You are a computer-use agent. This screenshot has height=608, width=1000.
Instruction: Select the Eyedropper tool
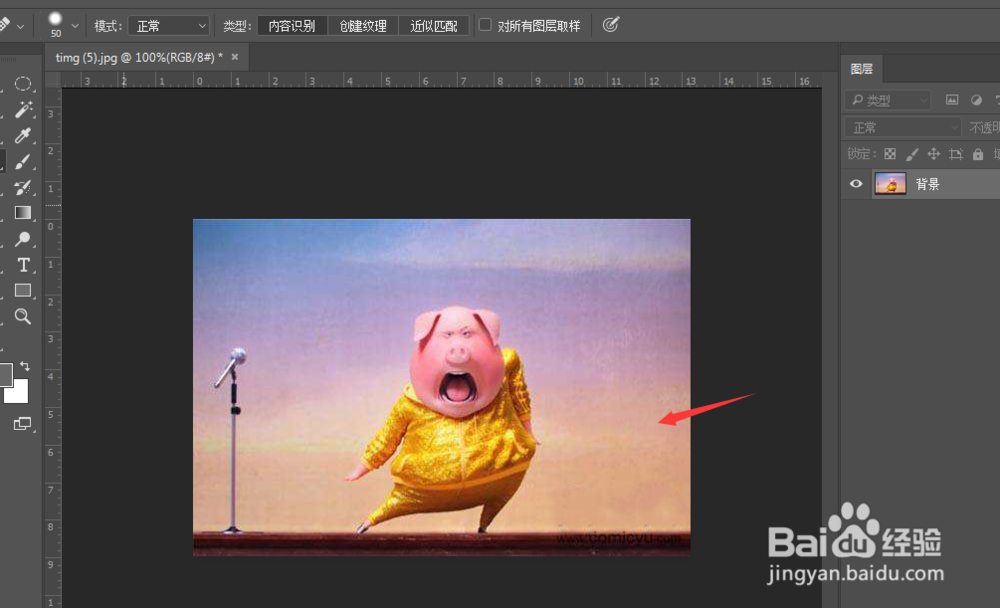tap(23, 135)
